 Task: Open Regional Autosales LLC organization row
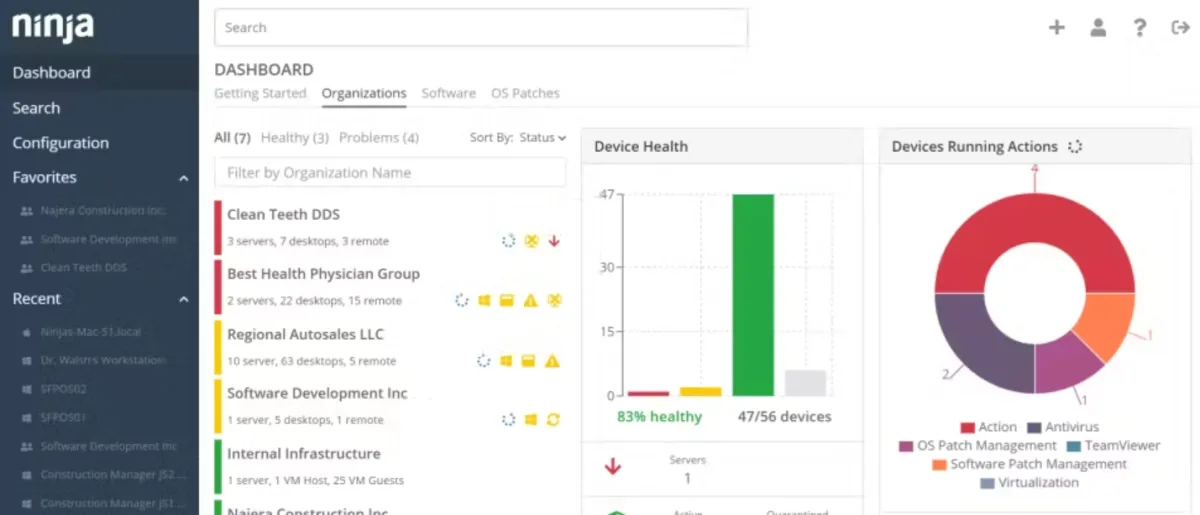[390, 347]
